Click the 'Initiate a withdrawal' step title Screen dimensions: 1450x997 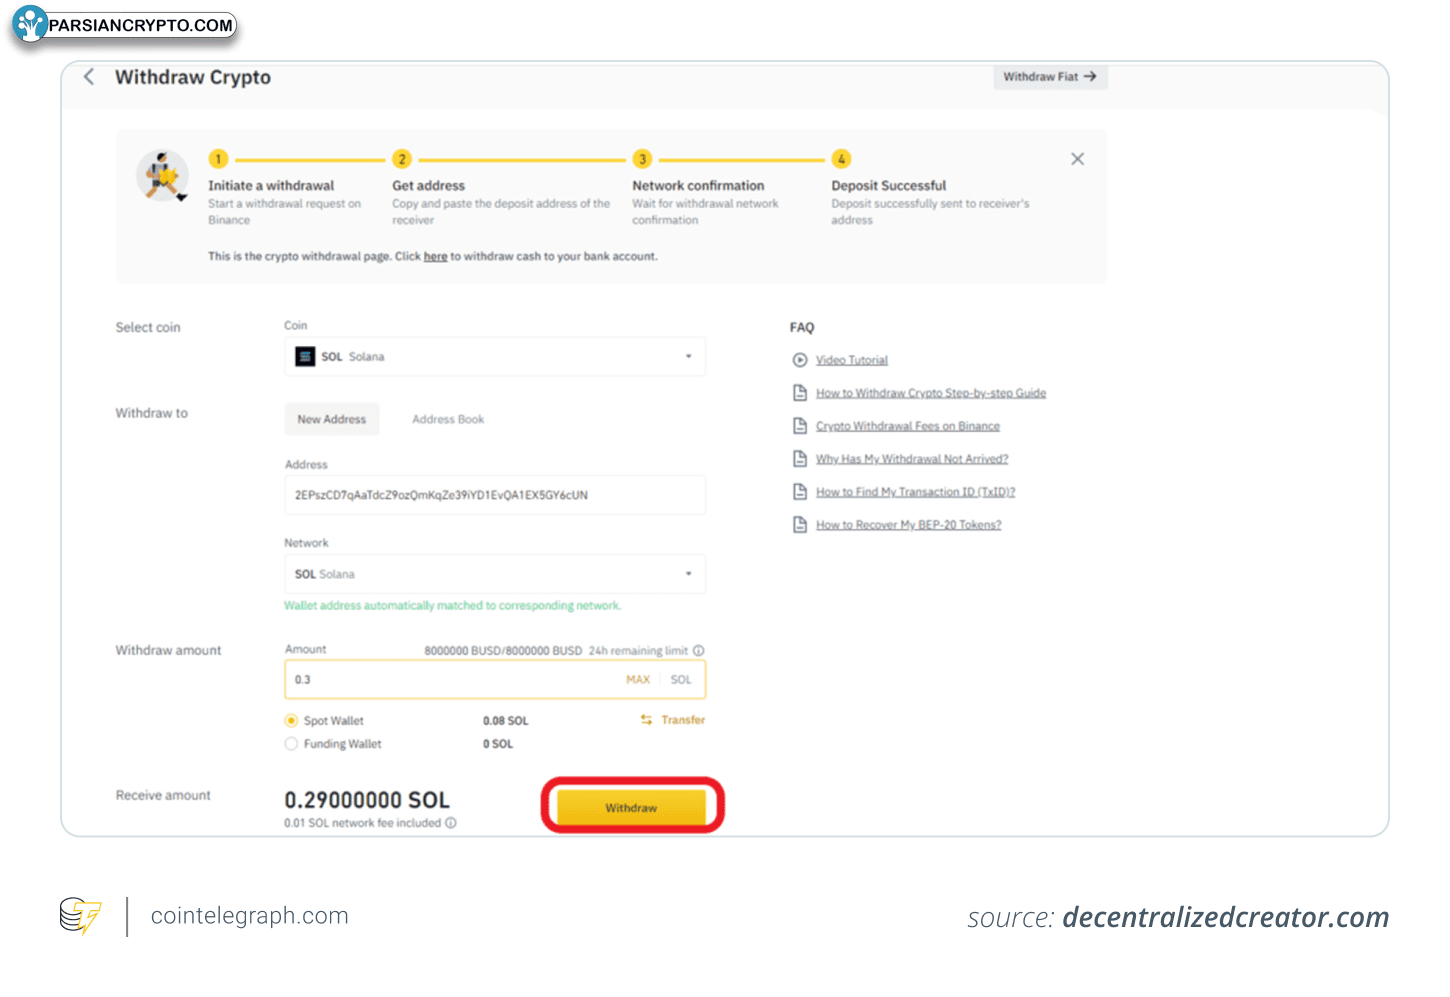pos(271,186)
